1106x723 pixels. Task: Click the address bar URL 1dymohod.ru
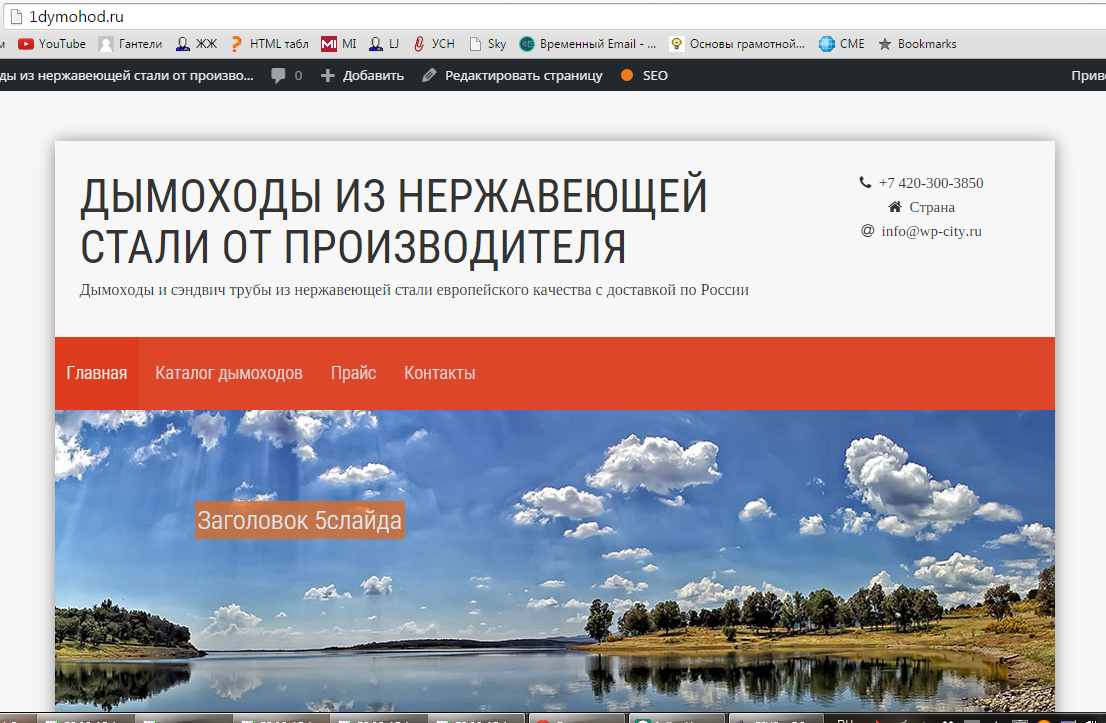pos(76,17)
